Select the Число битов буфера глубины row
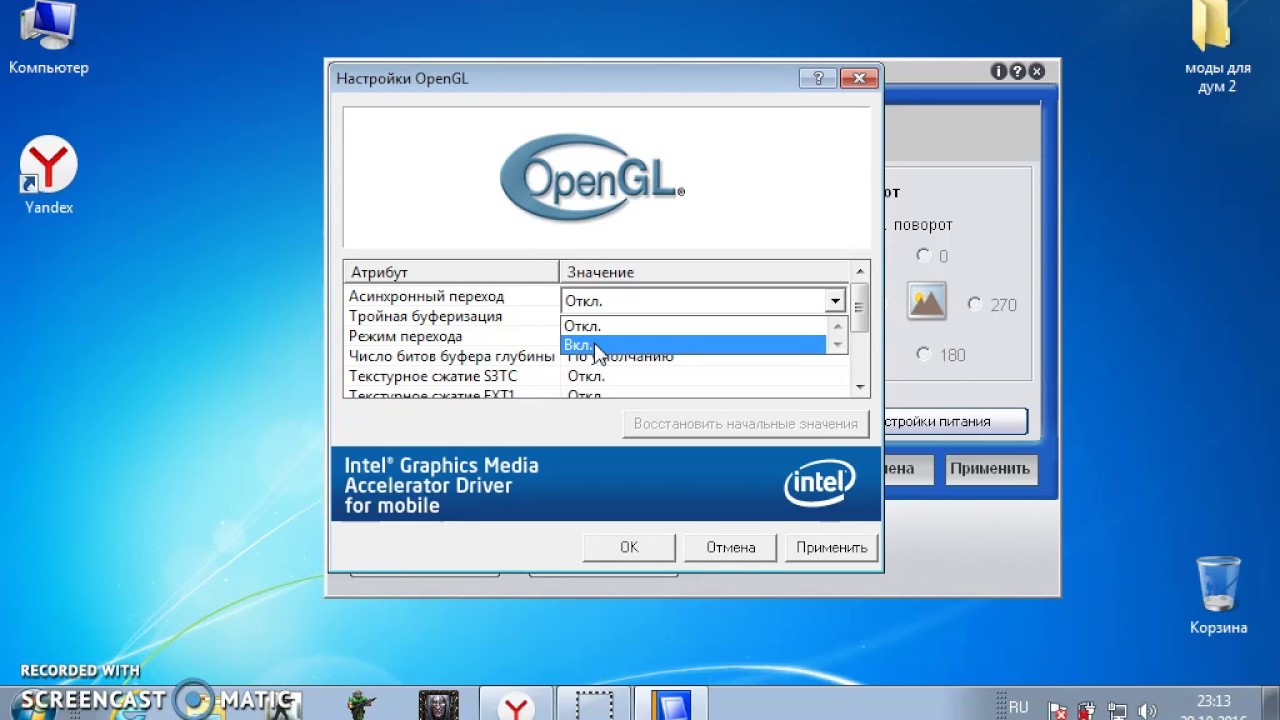Image resolution: width=1280 pixels, height=720 pixels. click(x=452, y=356)
